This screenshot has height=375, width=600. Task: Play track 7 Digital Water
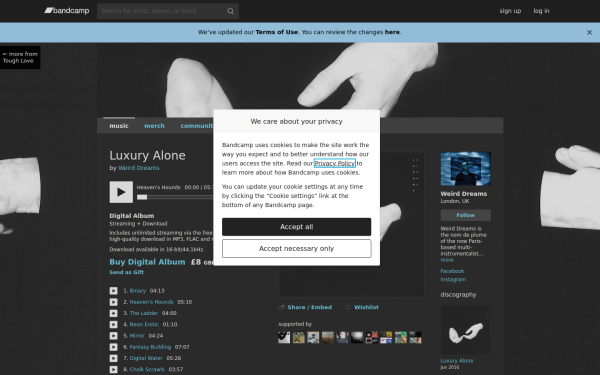pos(114,358)
